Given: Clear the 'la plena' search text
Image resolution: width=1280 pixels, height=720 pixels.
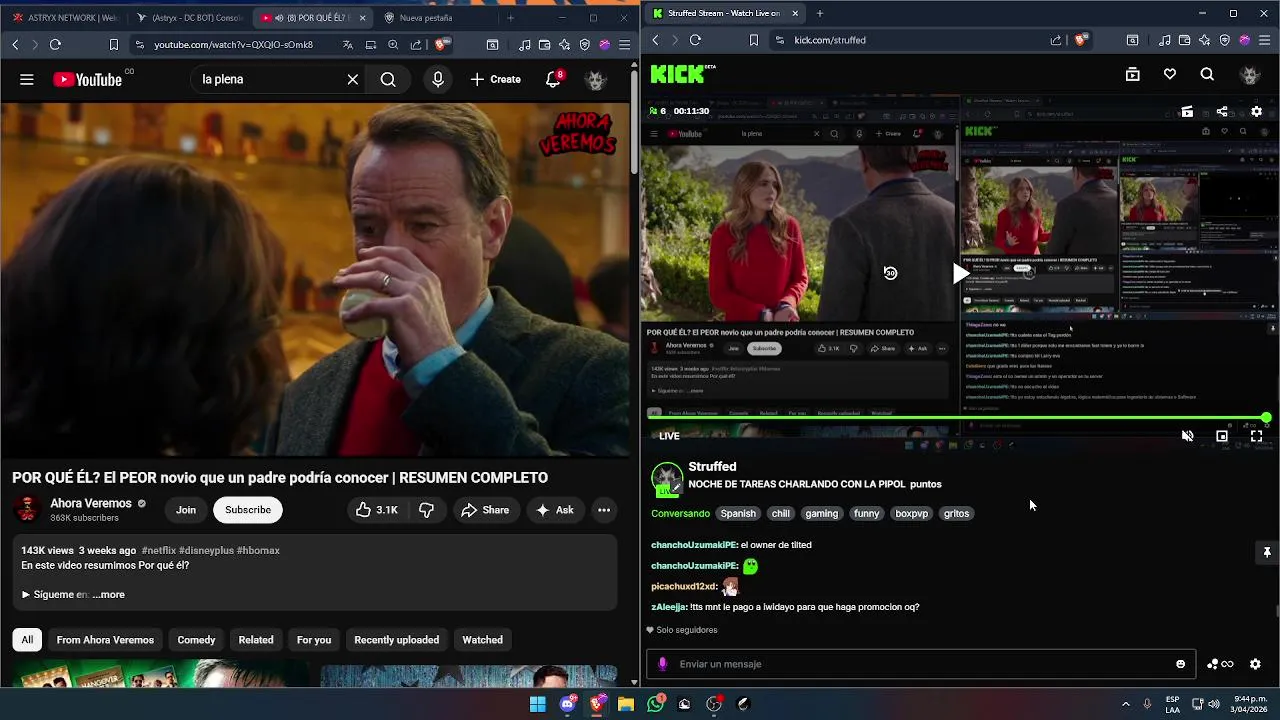Looking at the screenshot, I should click(353, 79).
